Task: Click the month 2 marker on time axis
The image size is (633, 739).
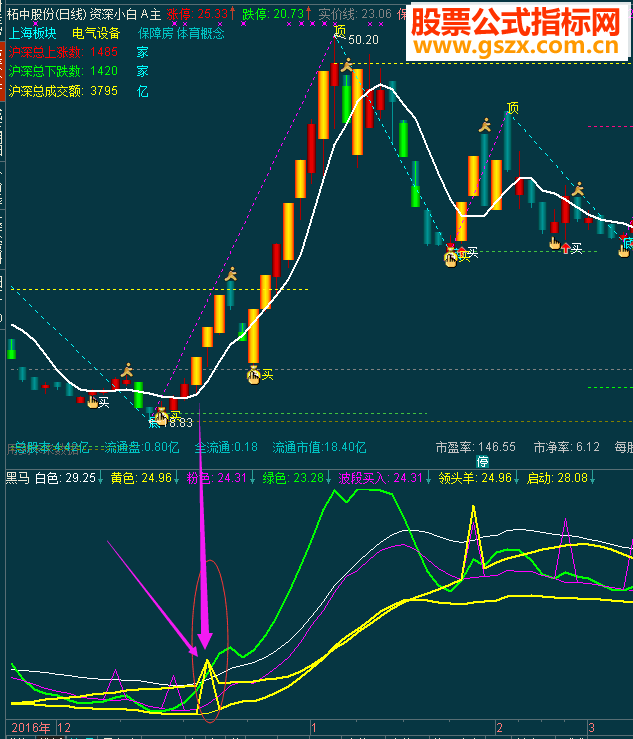Action: 500,728
